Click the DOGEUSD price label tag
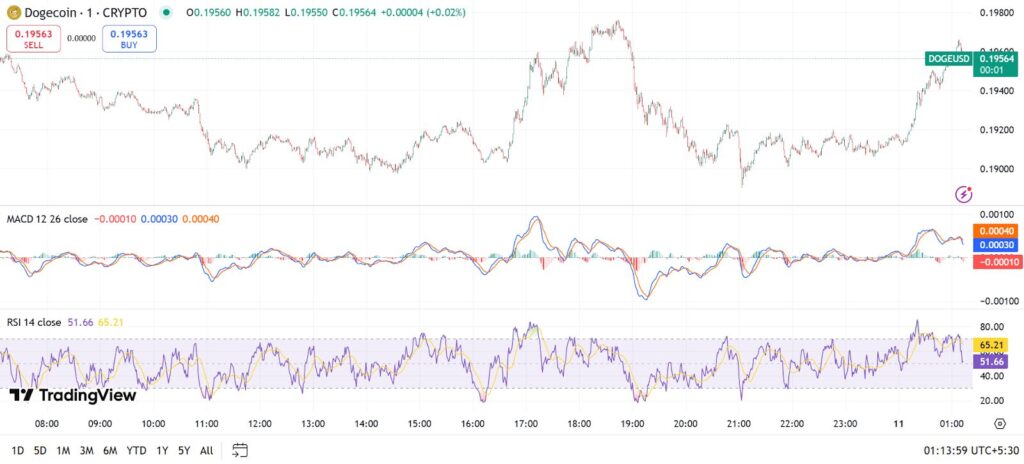 click(x=948, y=59)
